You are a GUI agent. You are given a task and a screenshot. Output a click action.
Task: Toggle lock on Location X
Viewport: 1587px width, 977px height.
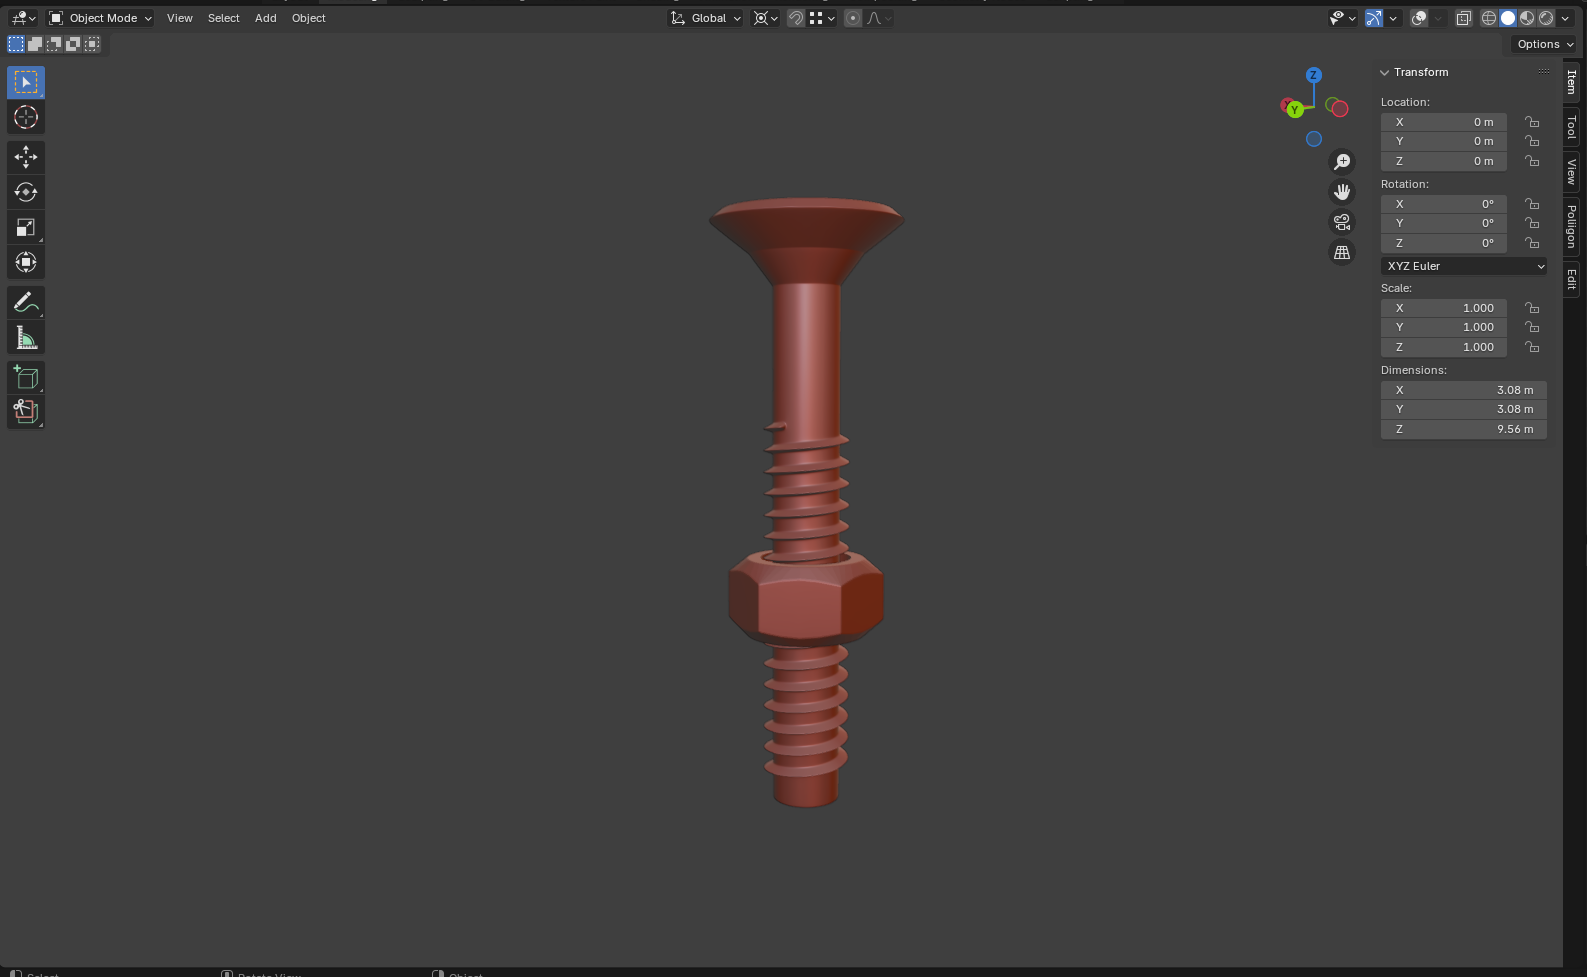click(1532, 122)
